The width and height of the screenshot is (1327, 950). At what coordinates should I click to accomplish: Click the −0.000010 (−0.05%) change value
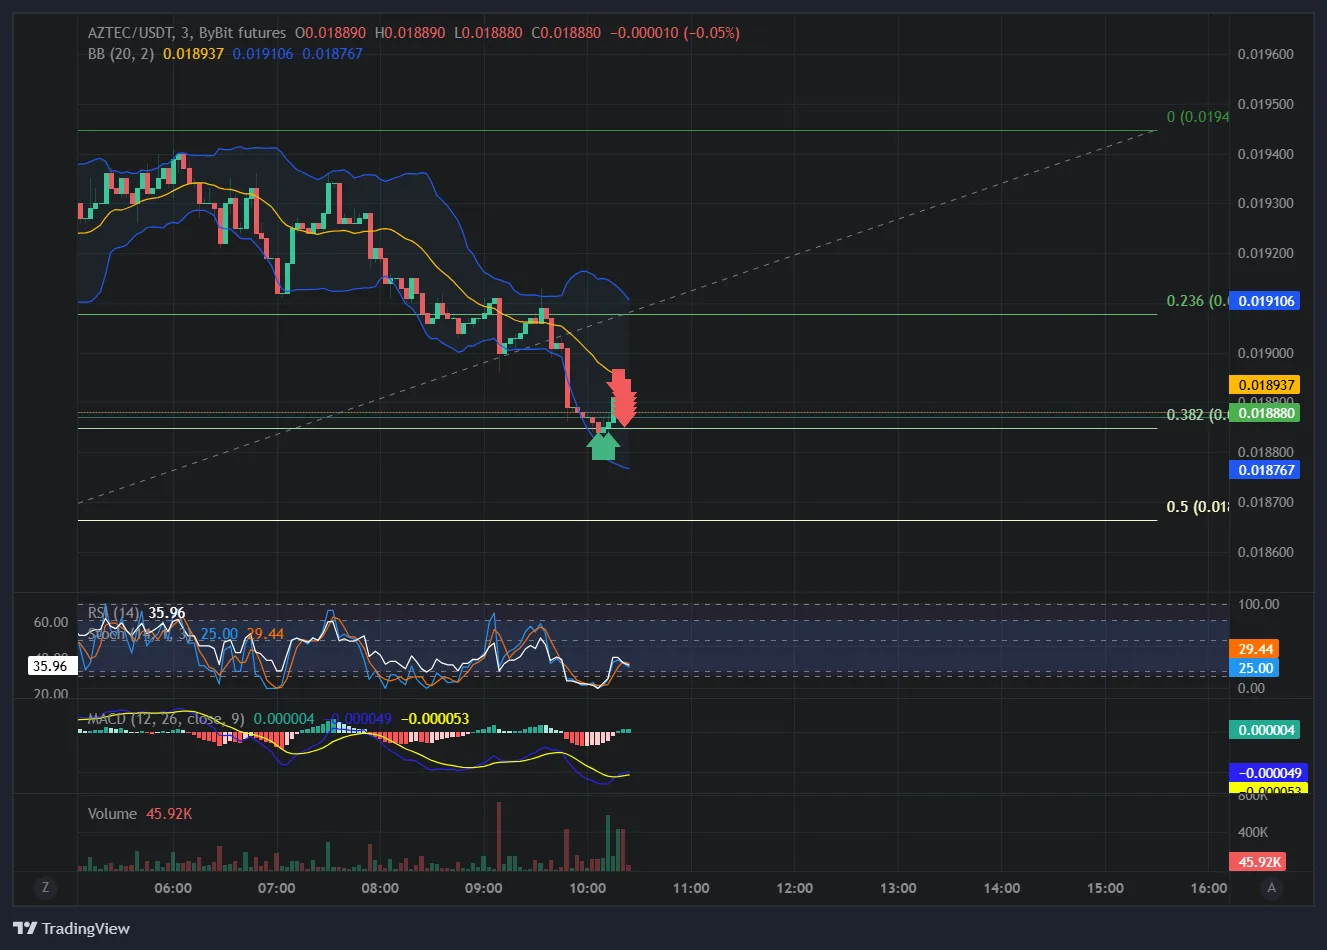pyautogui.click(x=675, y=33)
